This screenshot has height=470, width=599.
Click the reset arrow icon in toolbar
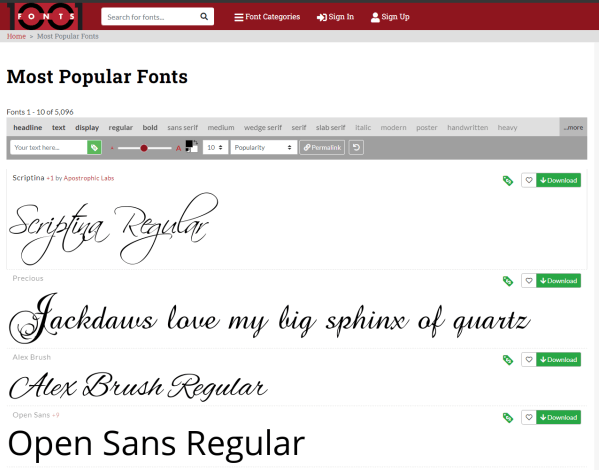(356, 147)
